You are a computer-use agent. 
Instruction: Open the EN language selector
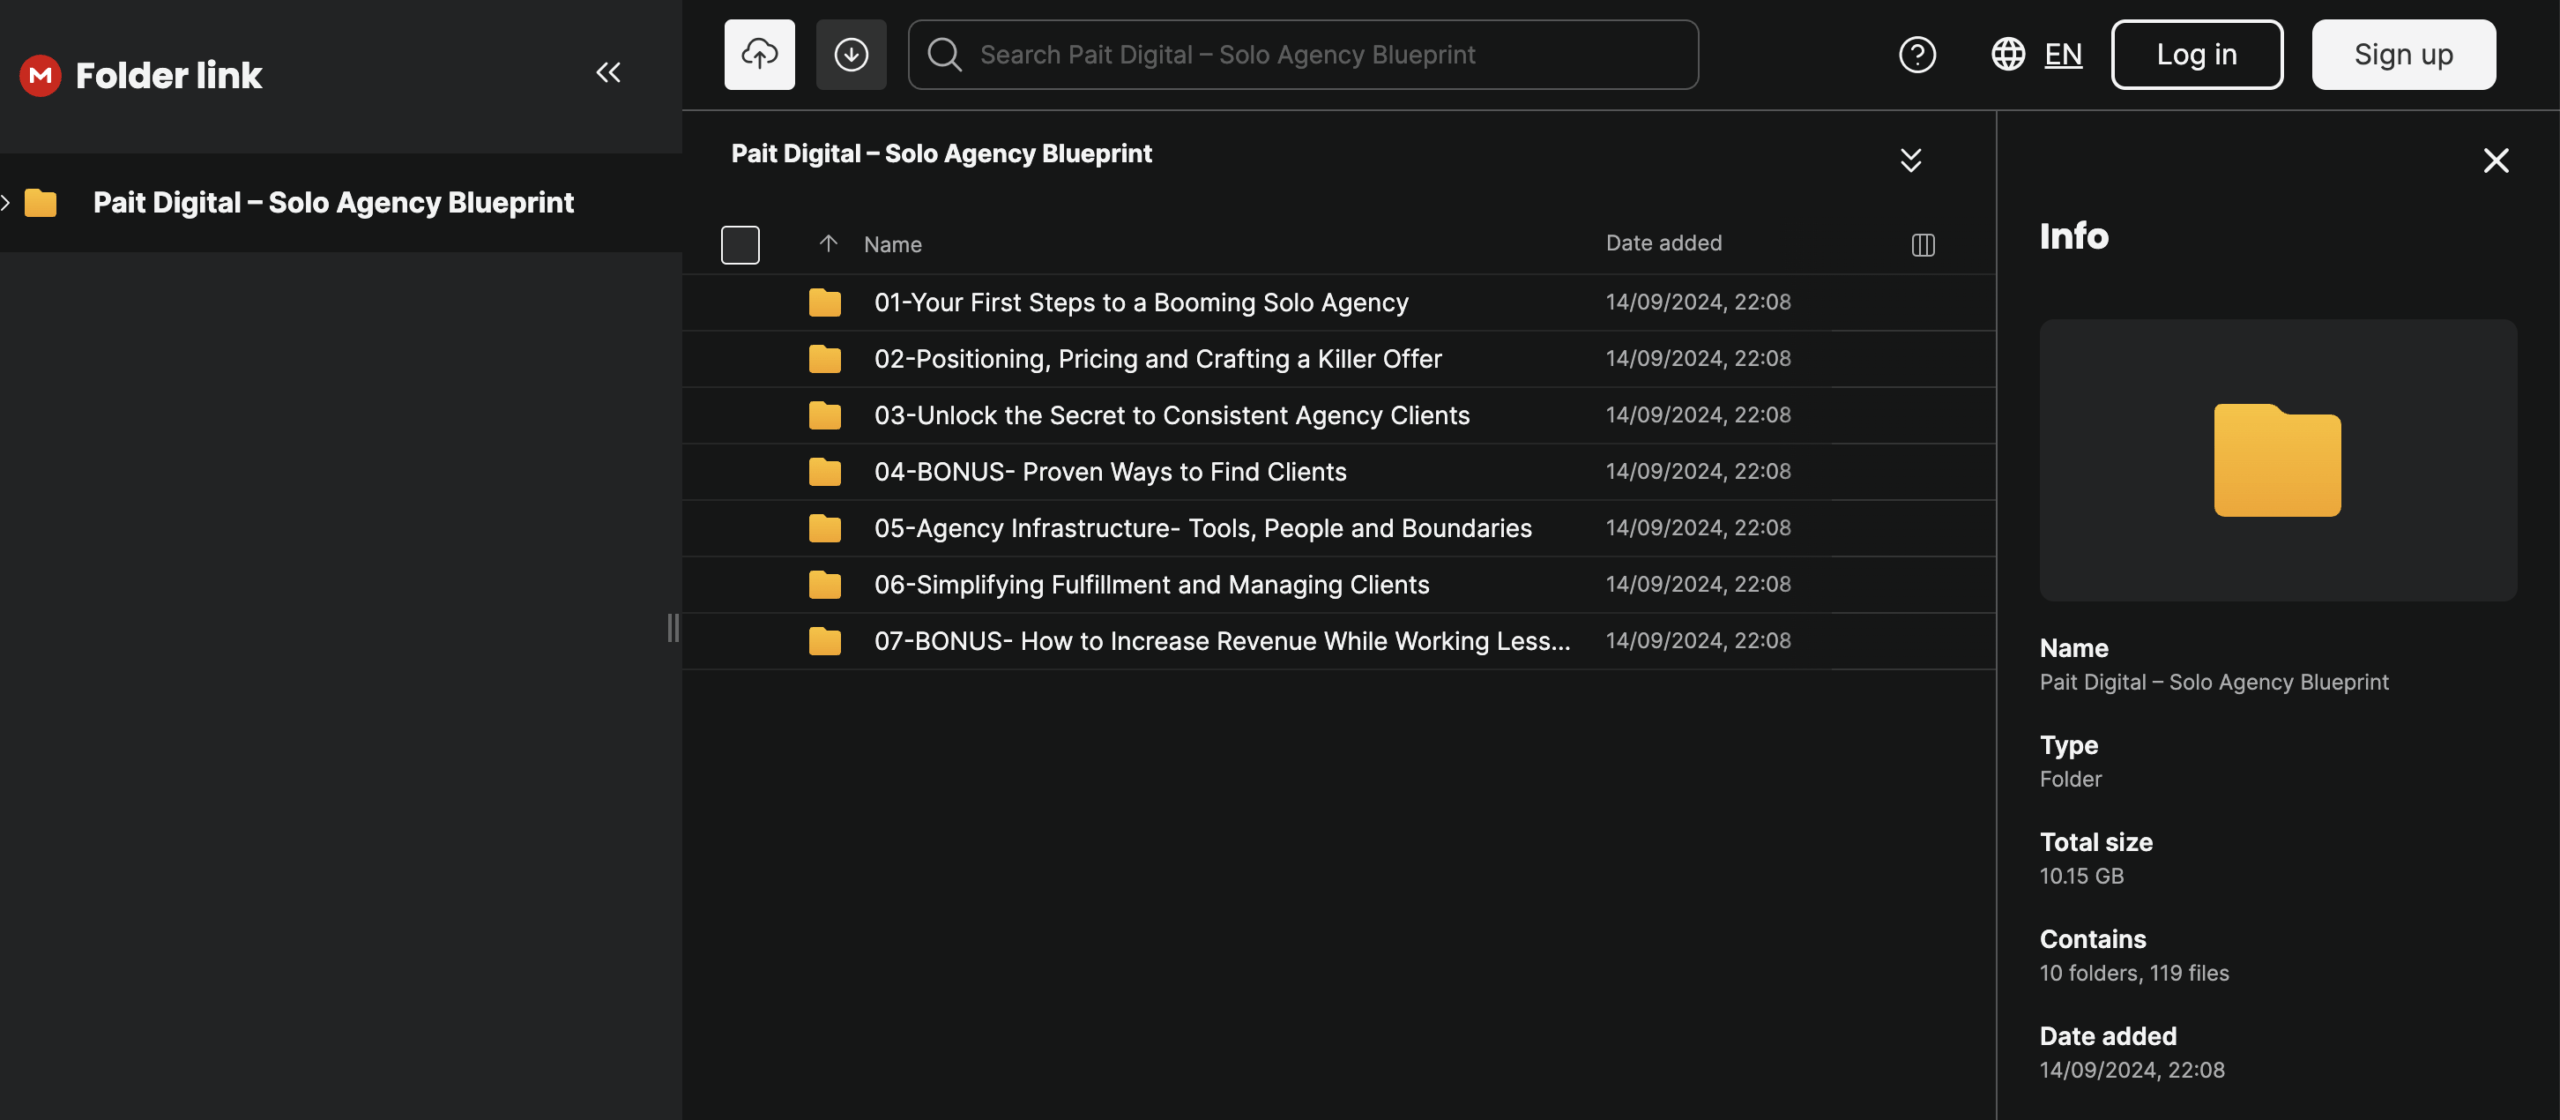pos(2063,54)
